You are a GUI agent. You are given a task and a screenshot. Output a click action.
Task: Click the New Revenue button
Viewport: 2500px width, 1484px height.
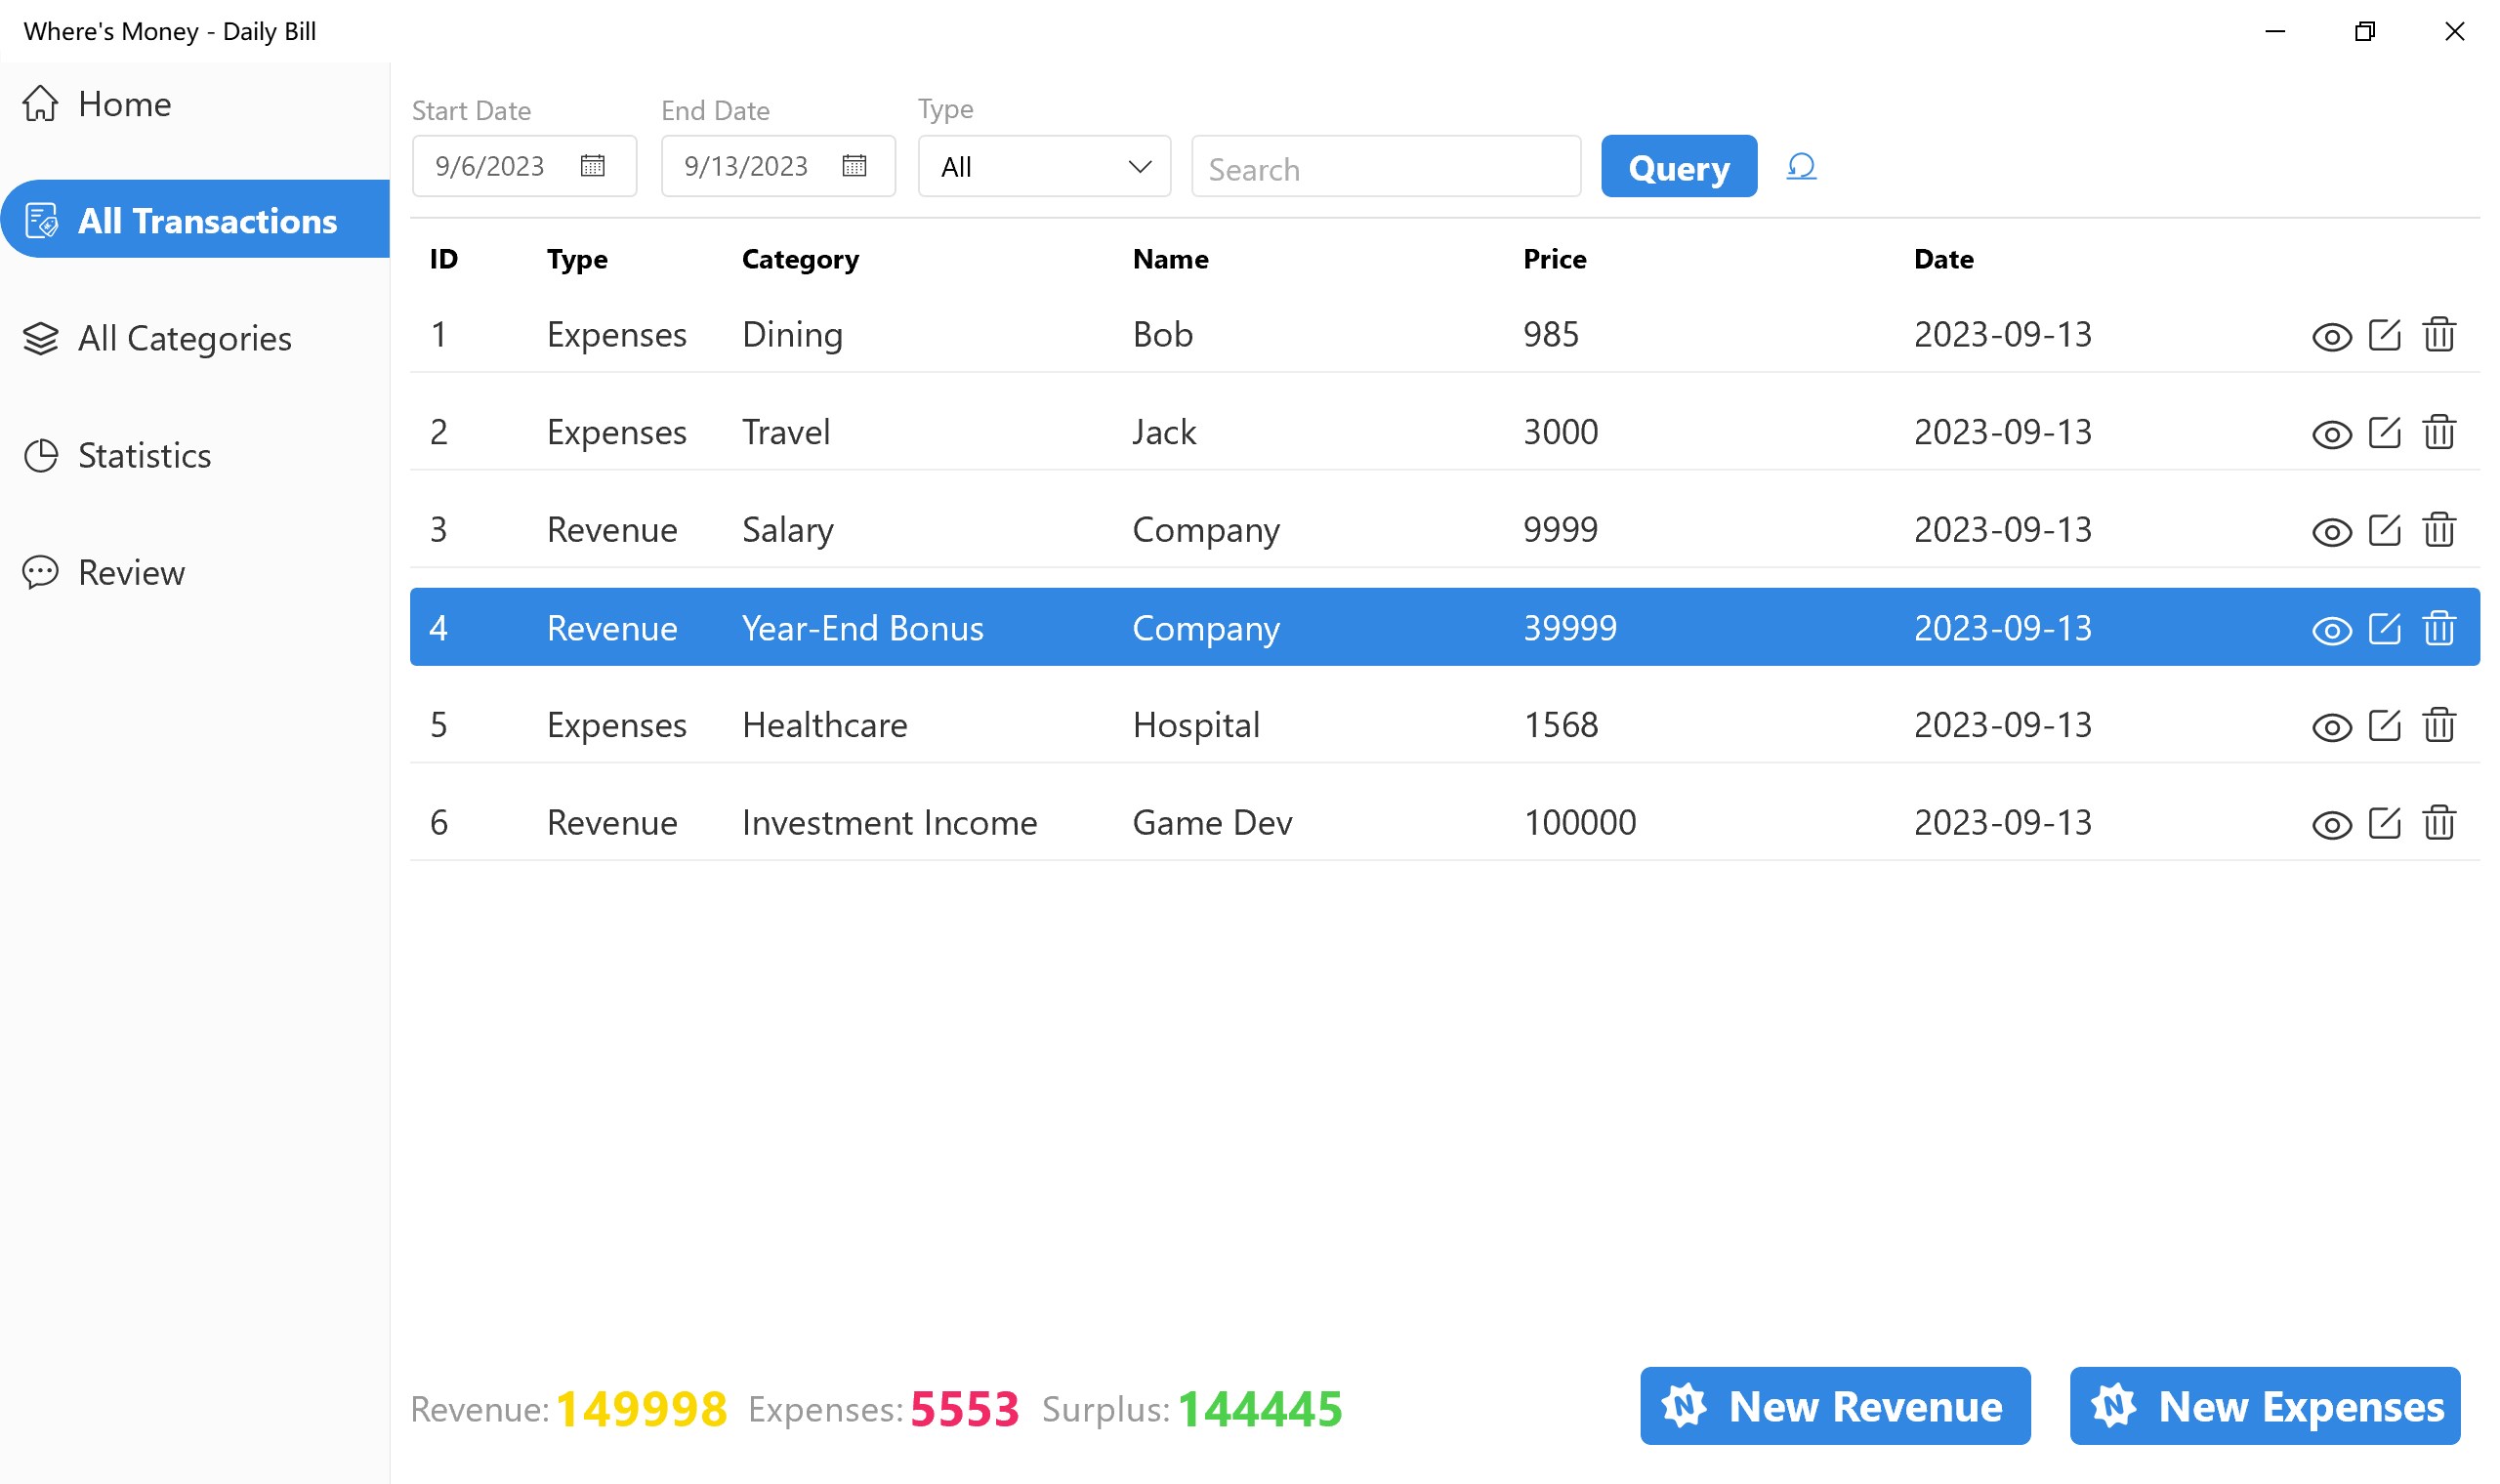pyautogui.click(x=1834, y=1406)
